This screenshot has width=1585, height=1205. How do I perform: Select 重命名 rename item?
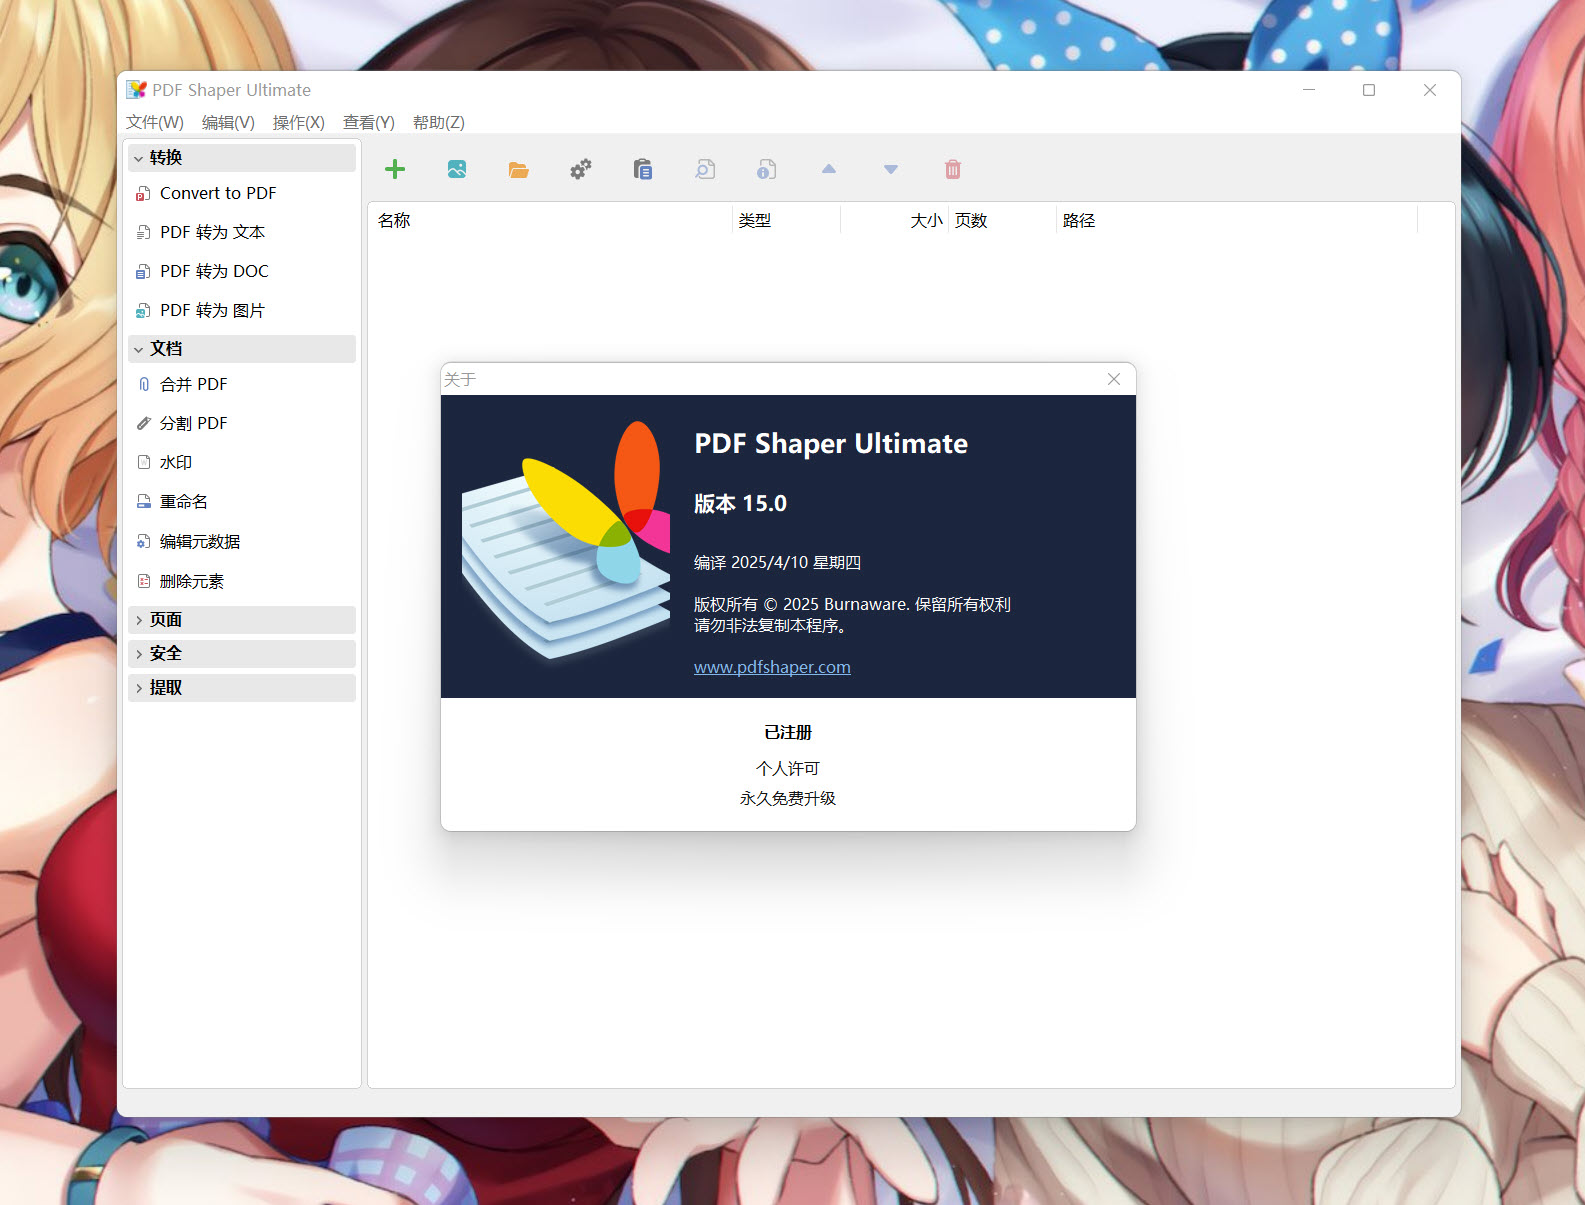241,501
